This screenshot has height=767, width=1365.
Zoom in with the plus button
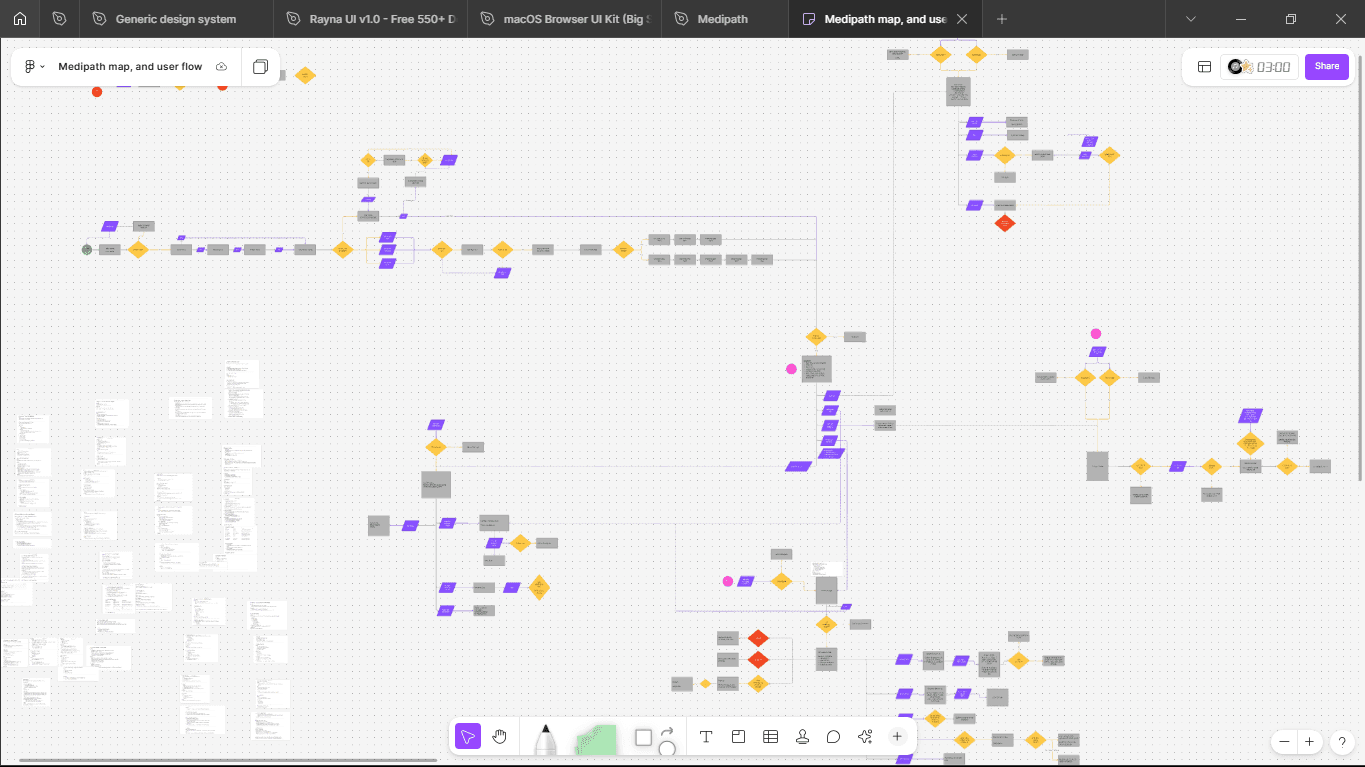coord(1309,742)
